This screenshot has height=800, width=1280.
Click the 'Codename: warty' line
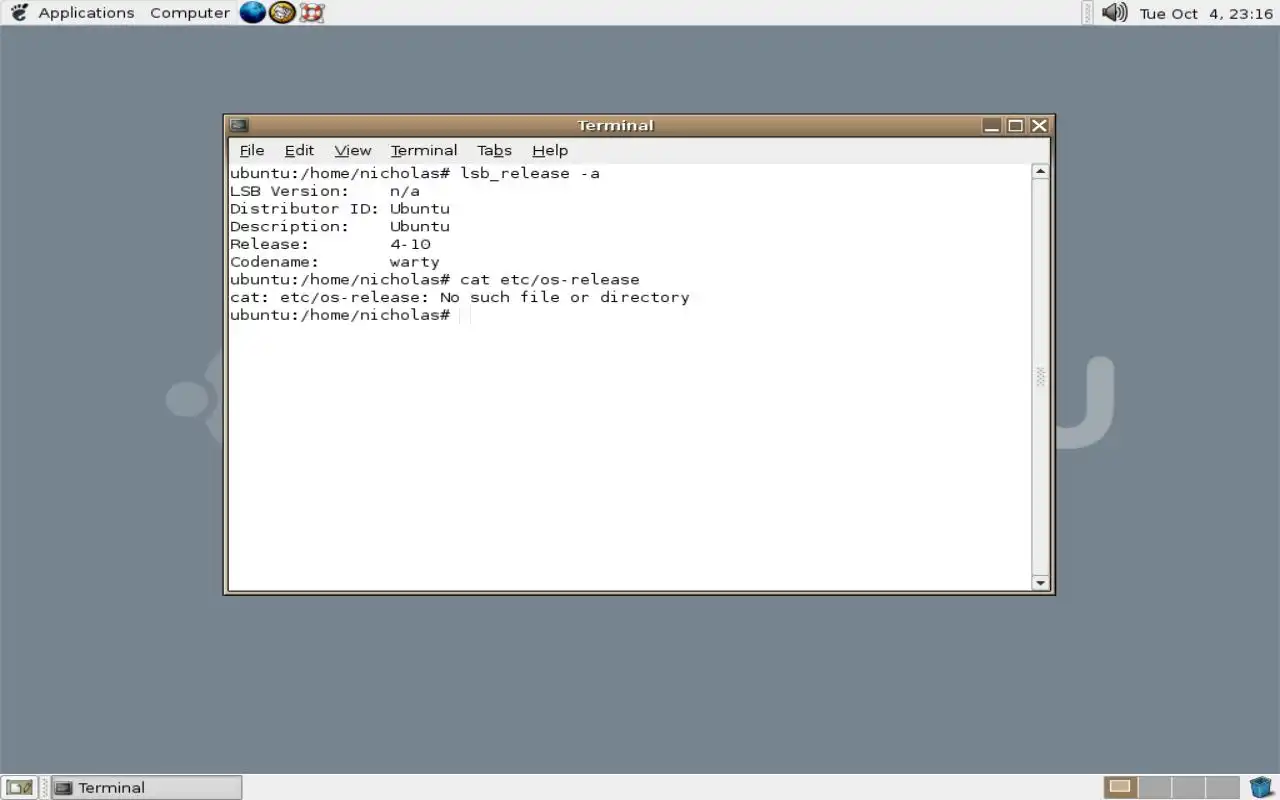coord(335,262)
